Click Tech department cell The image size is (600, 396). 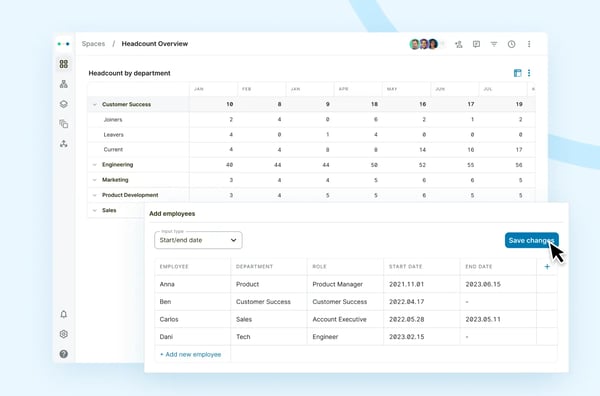click(x=269, y=337)
